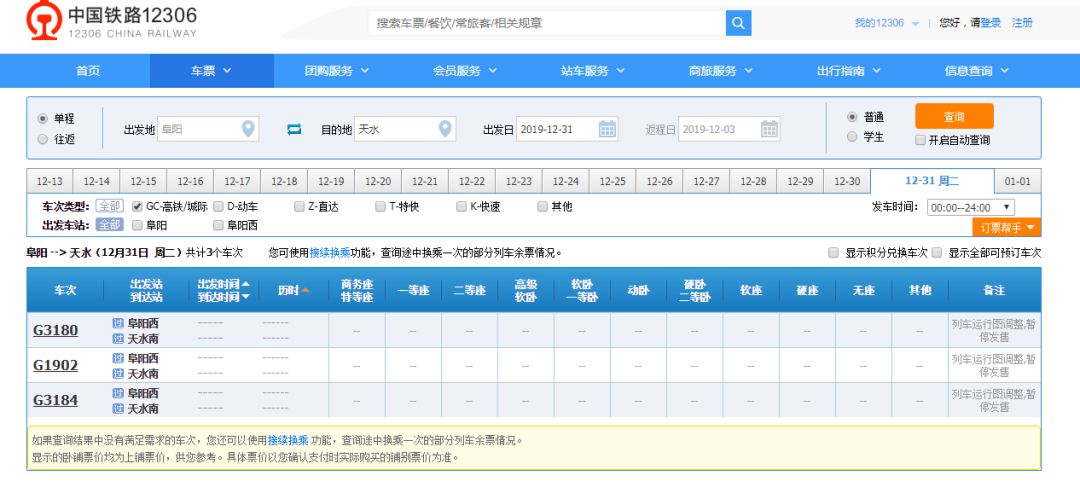
Task: Expand the 团购服务 navigation menu
Action: tap(337, 70)
